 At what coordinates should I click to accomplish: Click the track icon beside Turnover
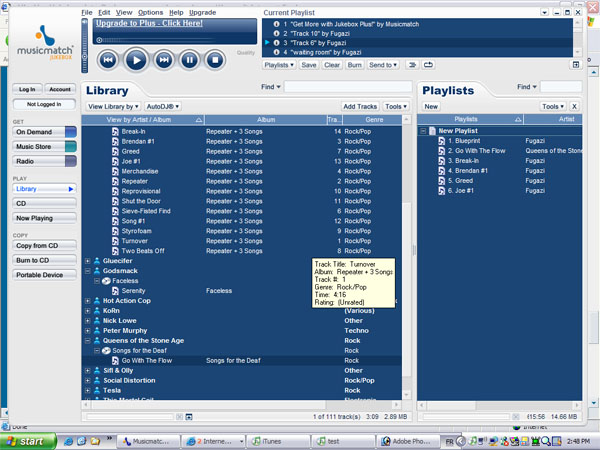coord(115,241)
